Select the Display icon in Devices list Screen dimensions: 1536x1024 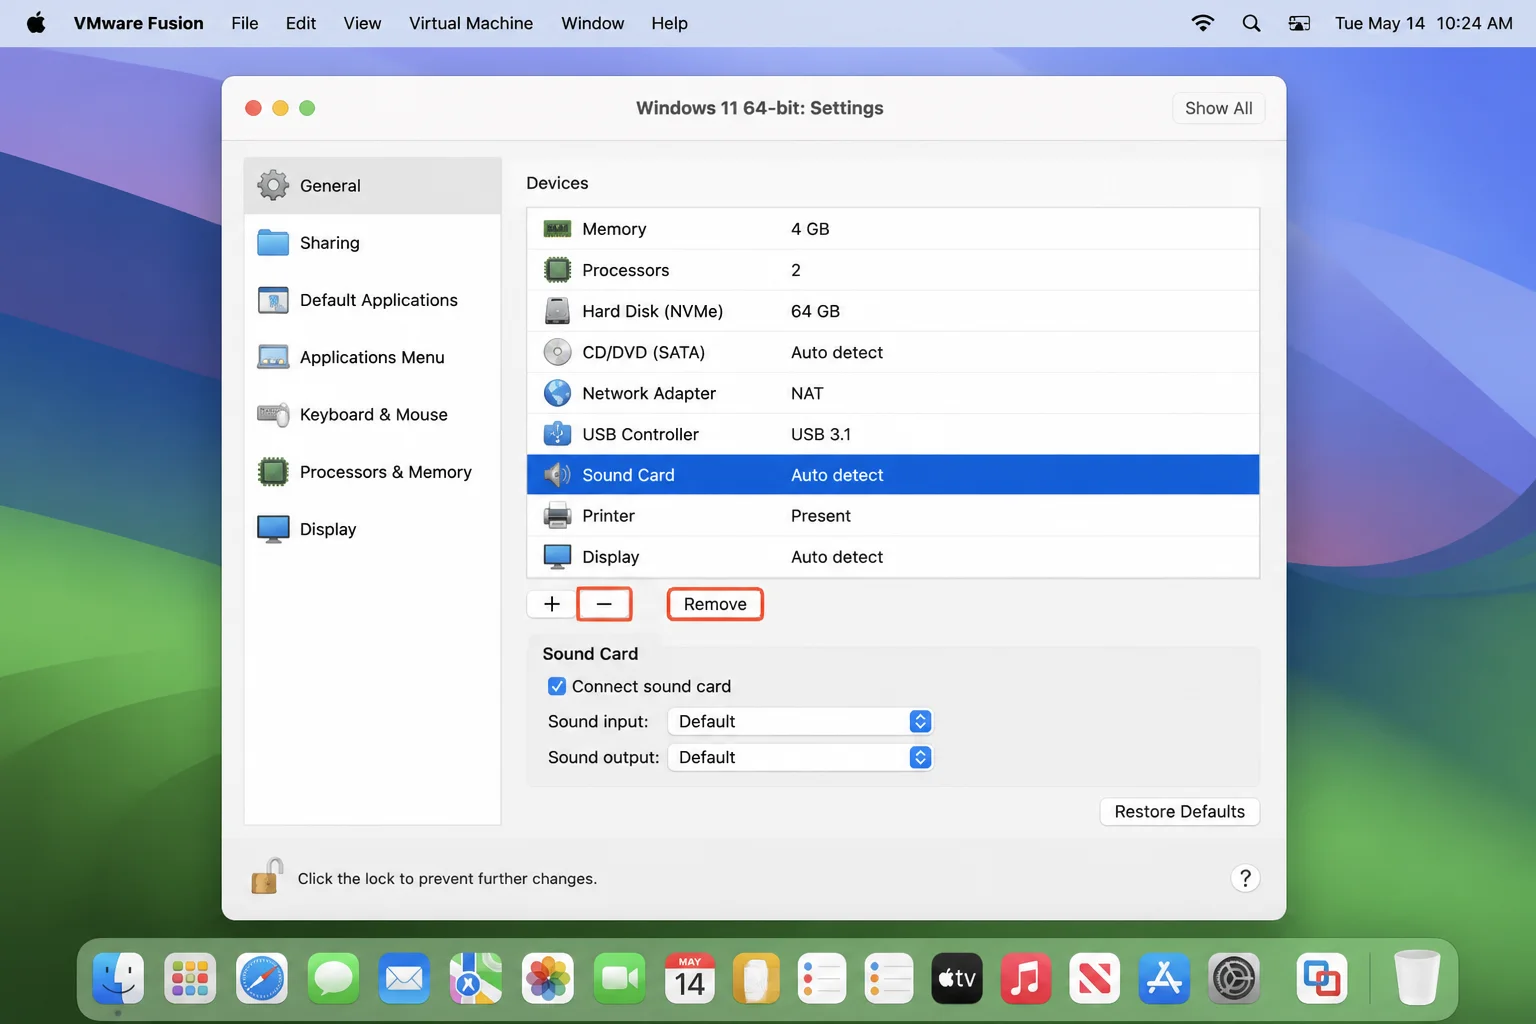click(557, 557)
